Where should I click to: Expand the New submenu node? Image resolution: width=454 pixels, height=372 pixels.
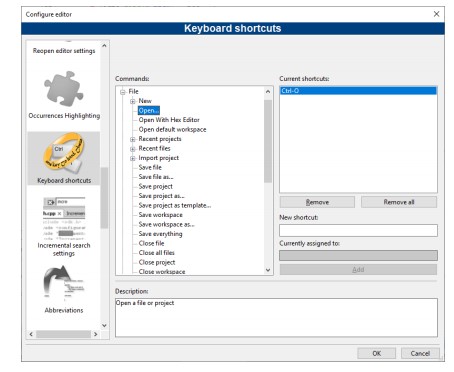(x=133, y=101)
